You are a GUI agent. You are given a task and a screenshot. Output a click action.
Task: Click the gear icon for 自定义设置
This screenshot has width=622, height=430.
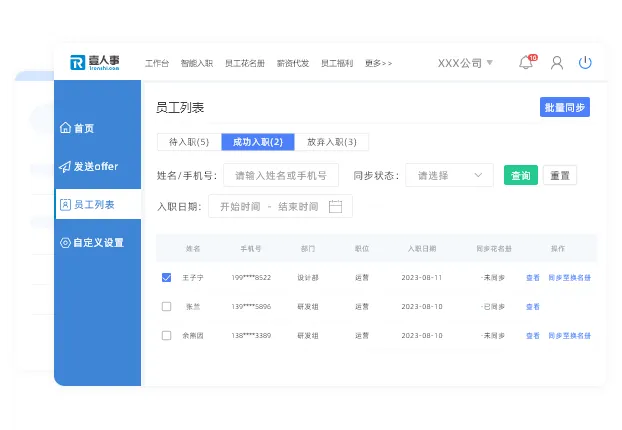pyautogui.click(x=65, y=243)
